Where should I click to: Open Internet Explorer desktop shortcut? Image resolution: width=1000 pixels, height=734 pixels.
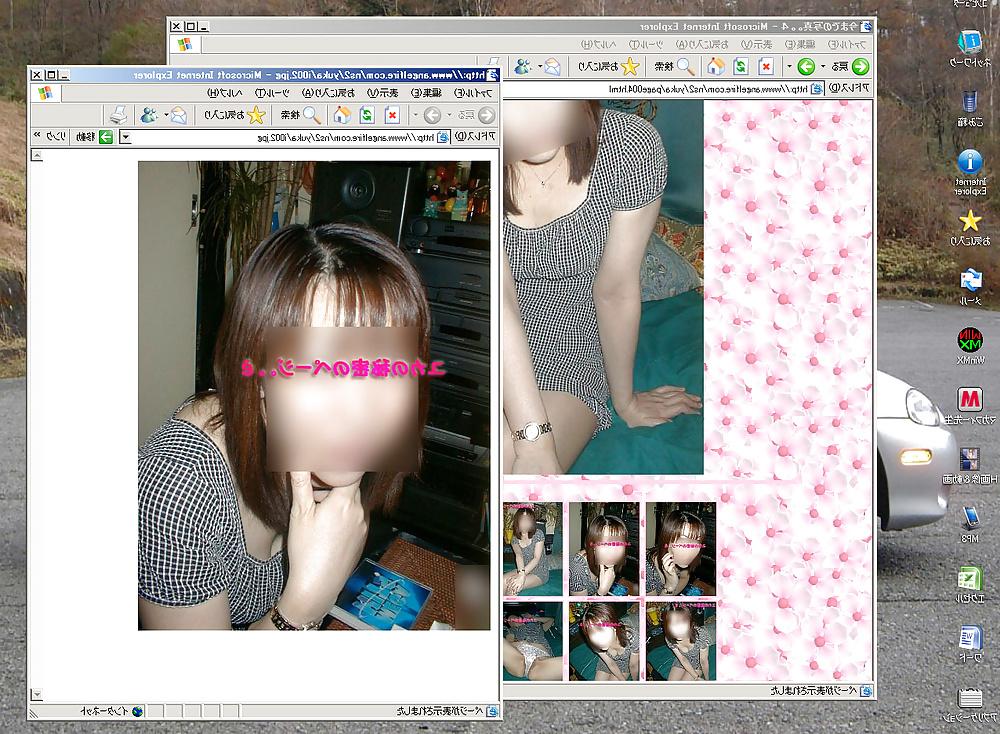point(970,171)
